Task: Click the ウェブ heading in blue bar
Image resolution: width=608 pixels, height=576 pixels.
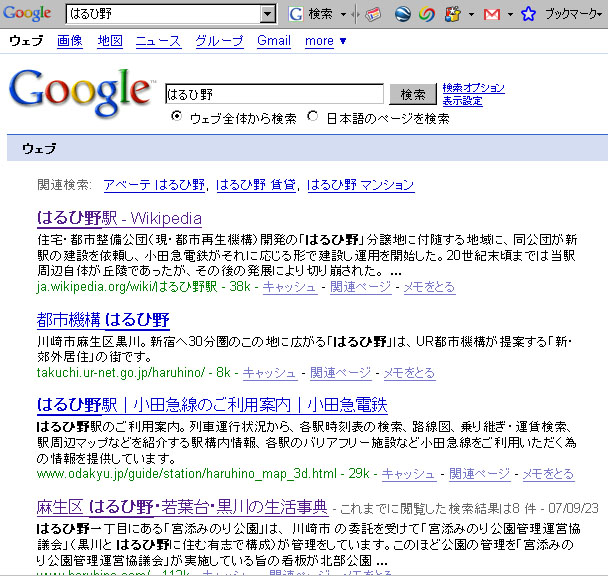Action: 39,148
